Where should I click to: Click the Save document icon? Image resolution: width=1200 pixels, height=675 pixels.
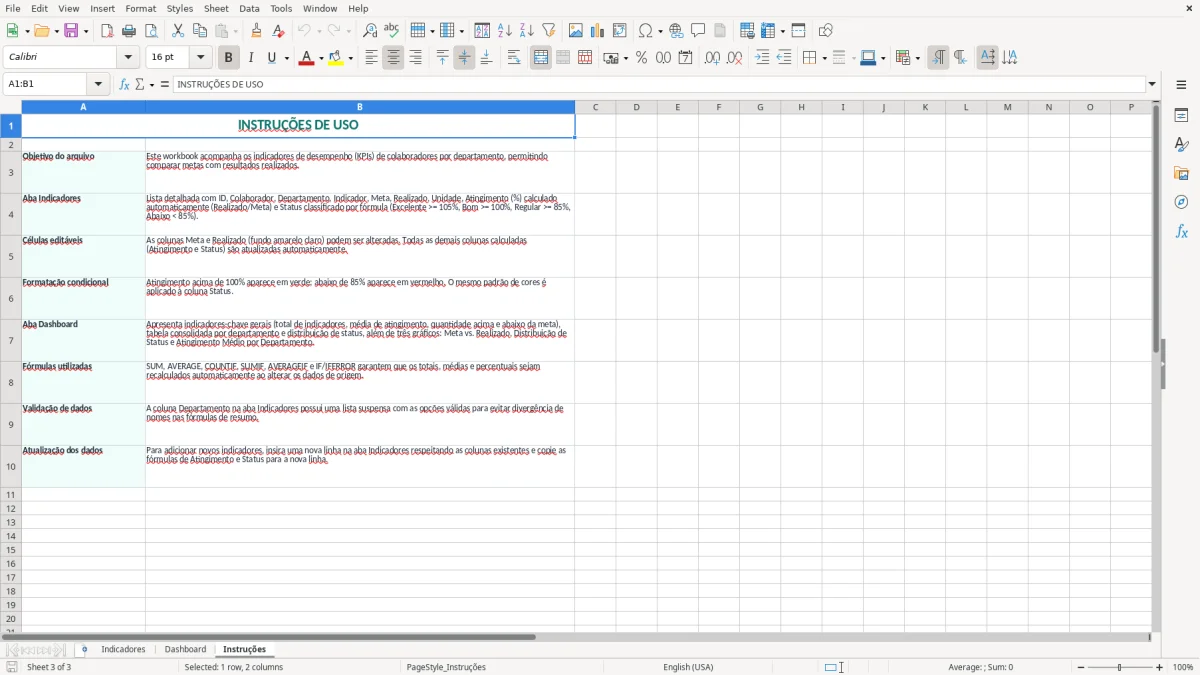coord(71,31)
